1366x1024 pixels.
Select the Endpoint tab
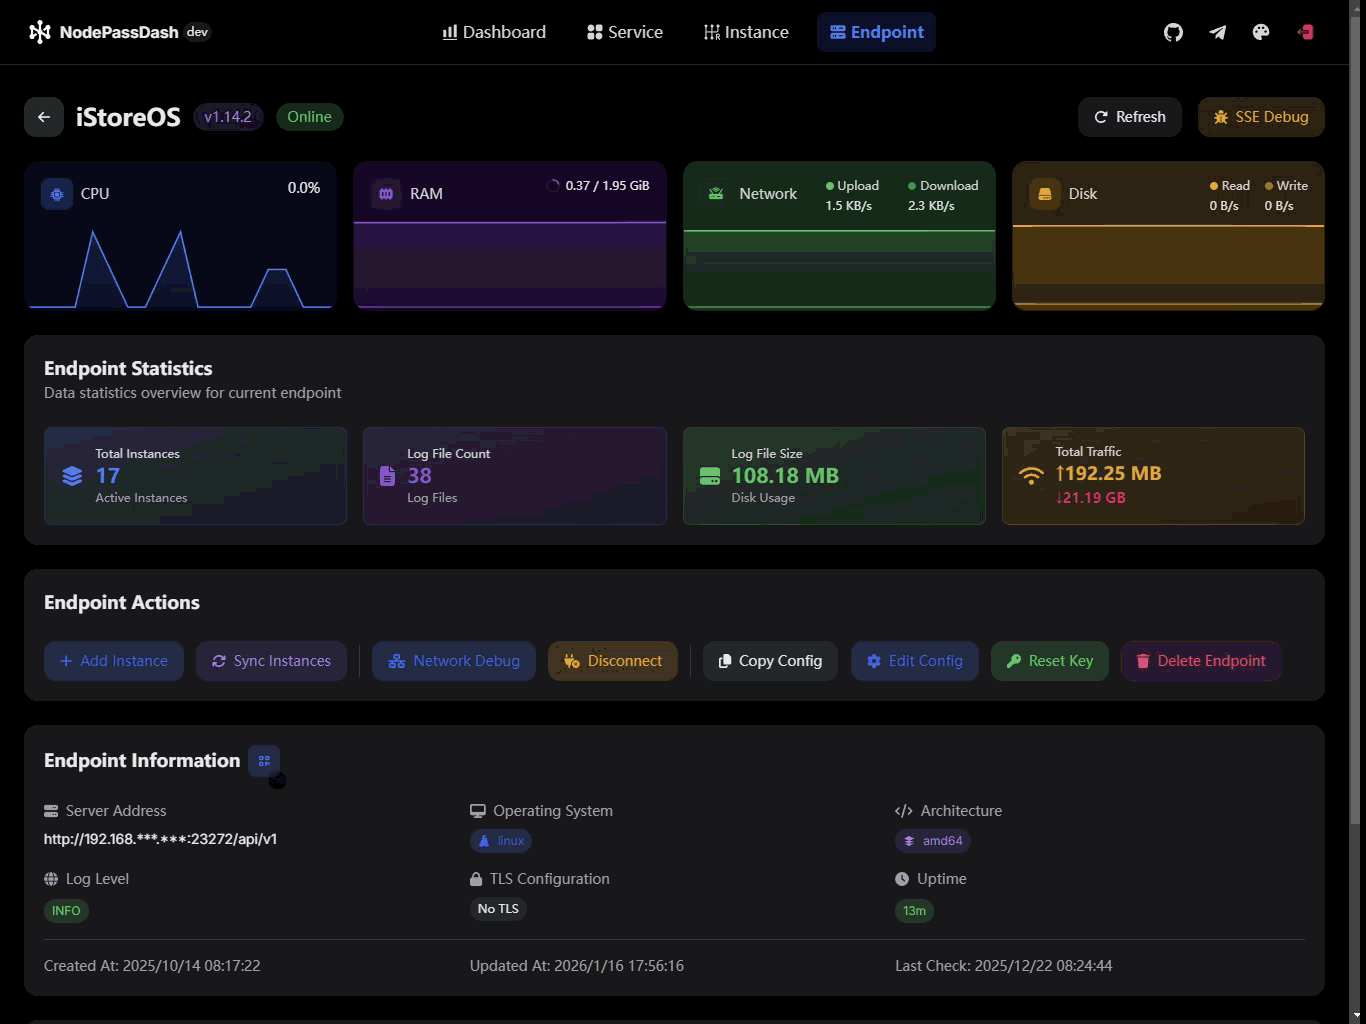point(877,32)
